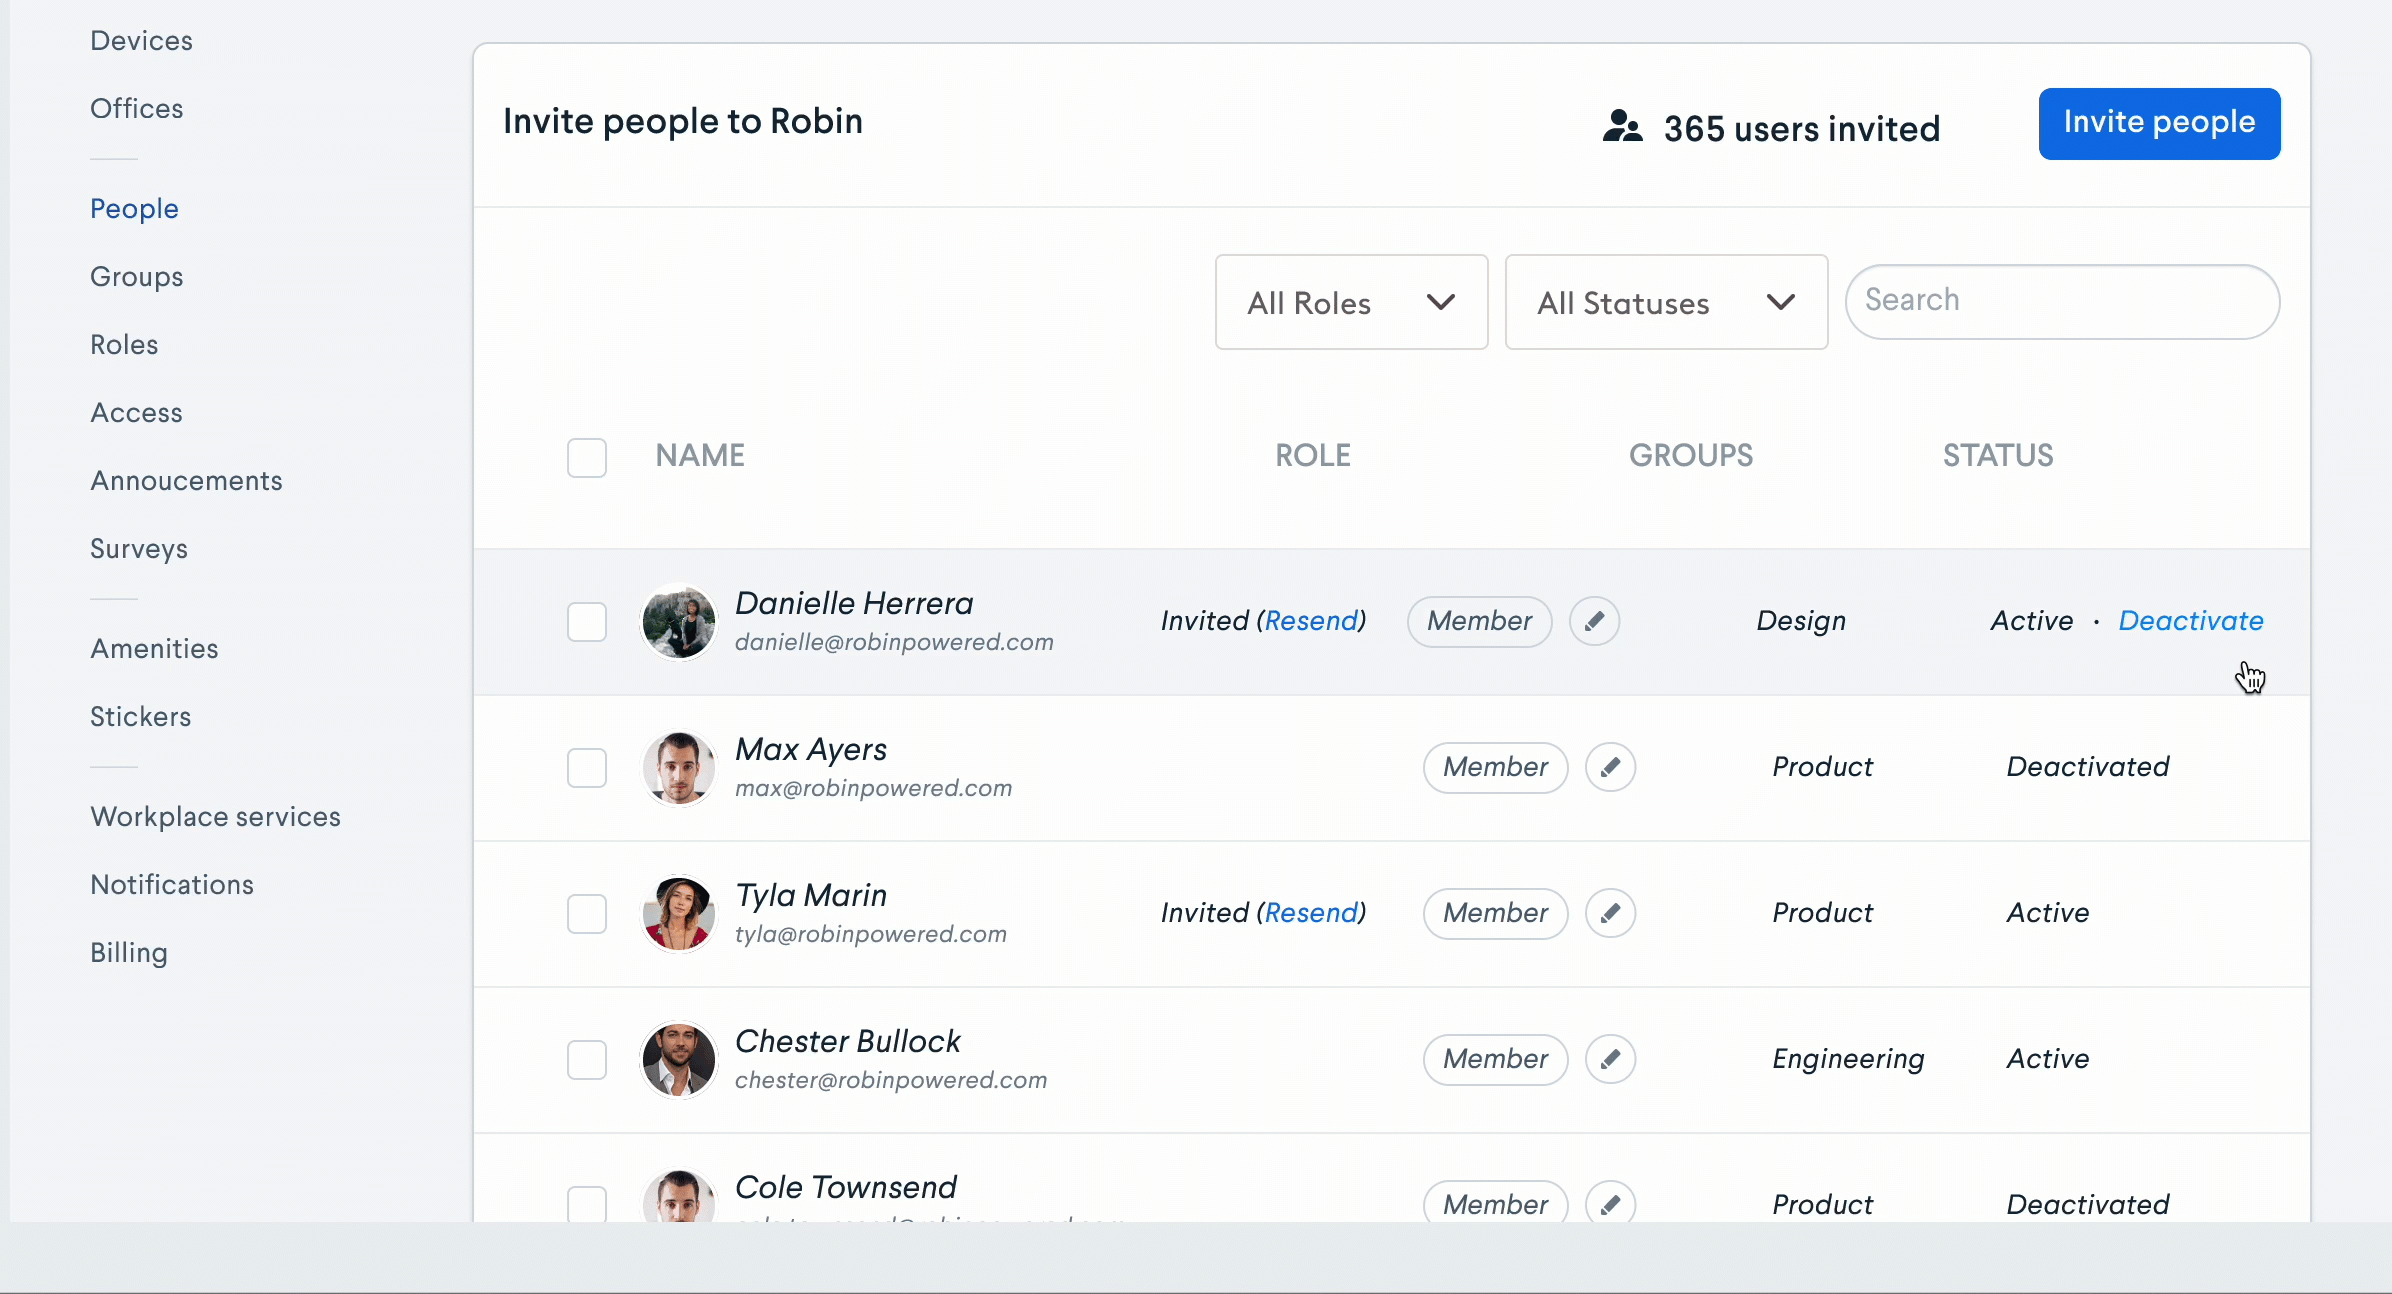
Task: Click the Engineering group for Chester
Action: [x=1848, y=1059]
